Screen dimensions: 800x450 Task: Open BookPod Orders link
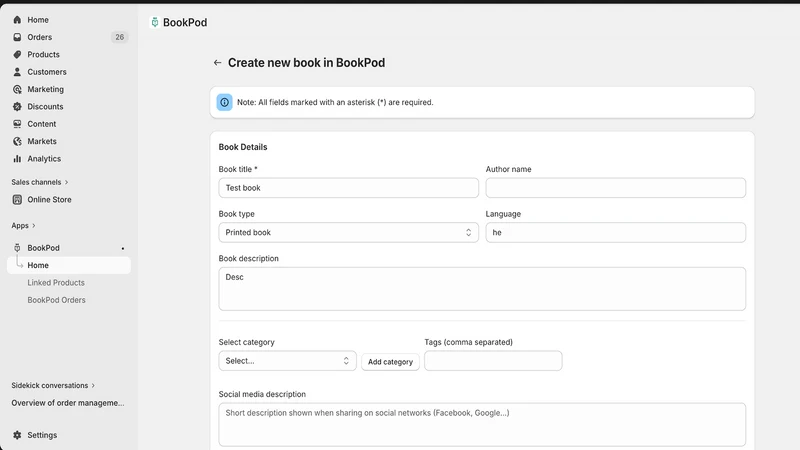coord(57,300)
